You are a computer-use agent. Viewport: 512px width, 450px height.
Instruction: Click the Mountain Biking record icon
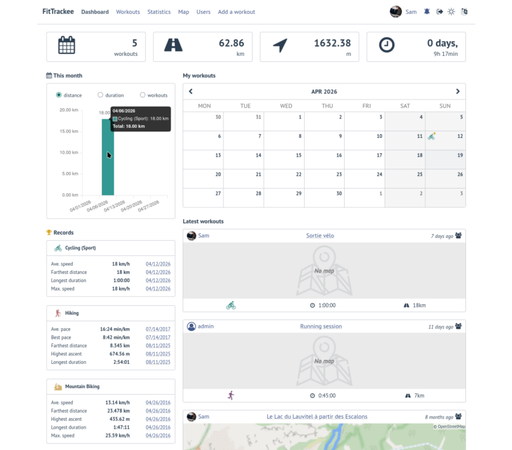click(x=58, y=387)
